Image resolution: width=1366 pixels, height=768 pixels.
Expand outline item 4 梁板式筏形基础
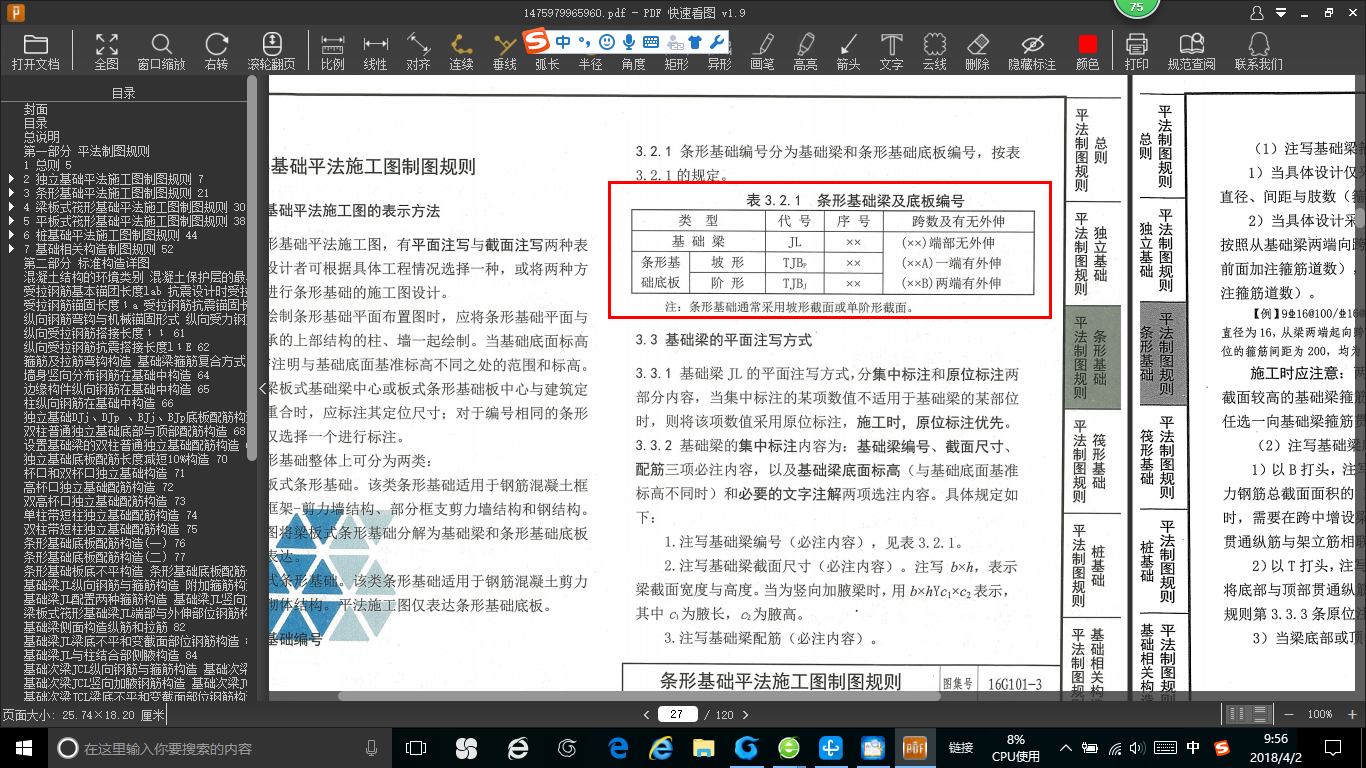(x=11, y=207)
